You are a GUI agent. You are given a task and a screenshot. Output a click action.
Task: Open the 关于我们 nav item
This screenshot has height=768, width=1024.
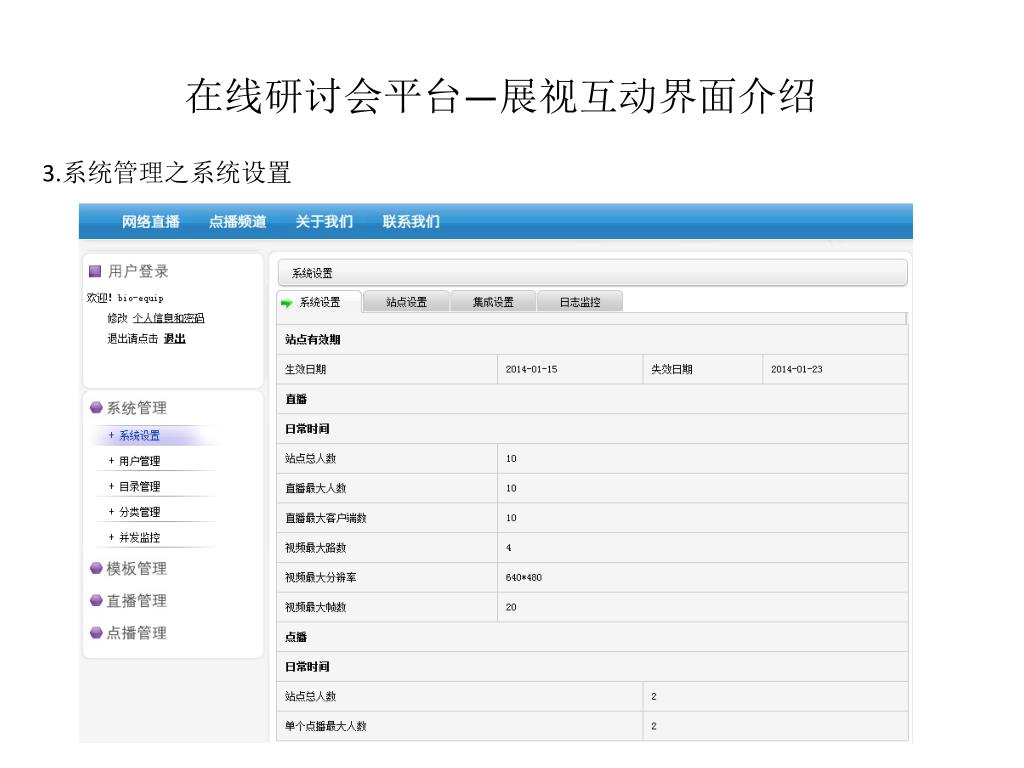(x=324, y=221)
